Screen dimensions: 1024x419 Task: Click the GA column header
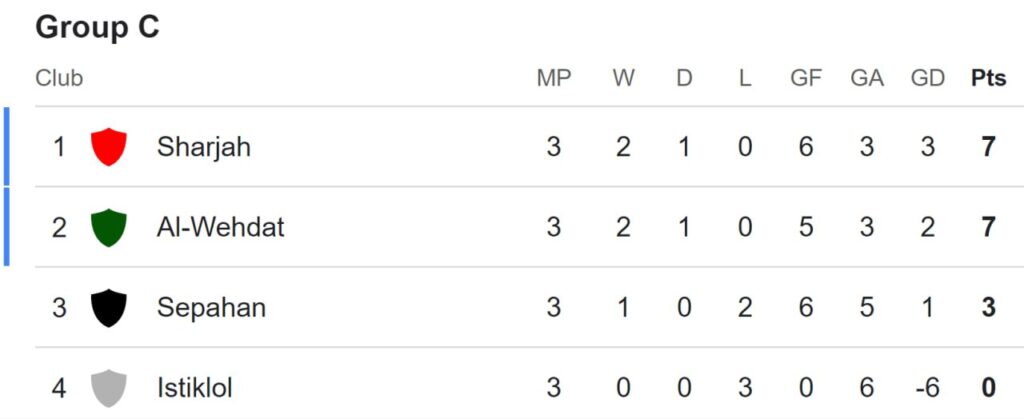tap(867, 78)
